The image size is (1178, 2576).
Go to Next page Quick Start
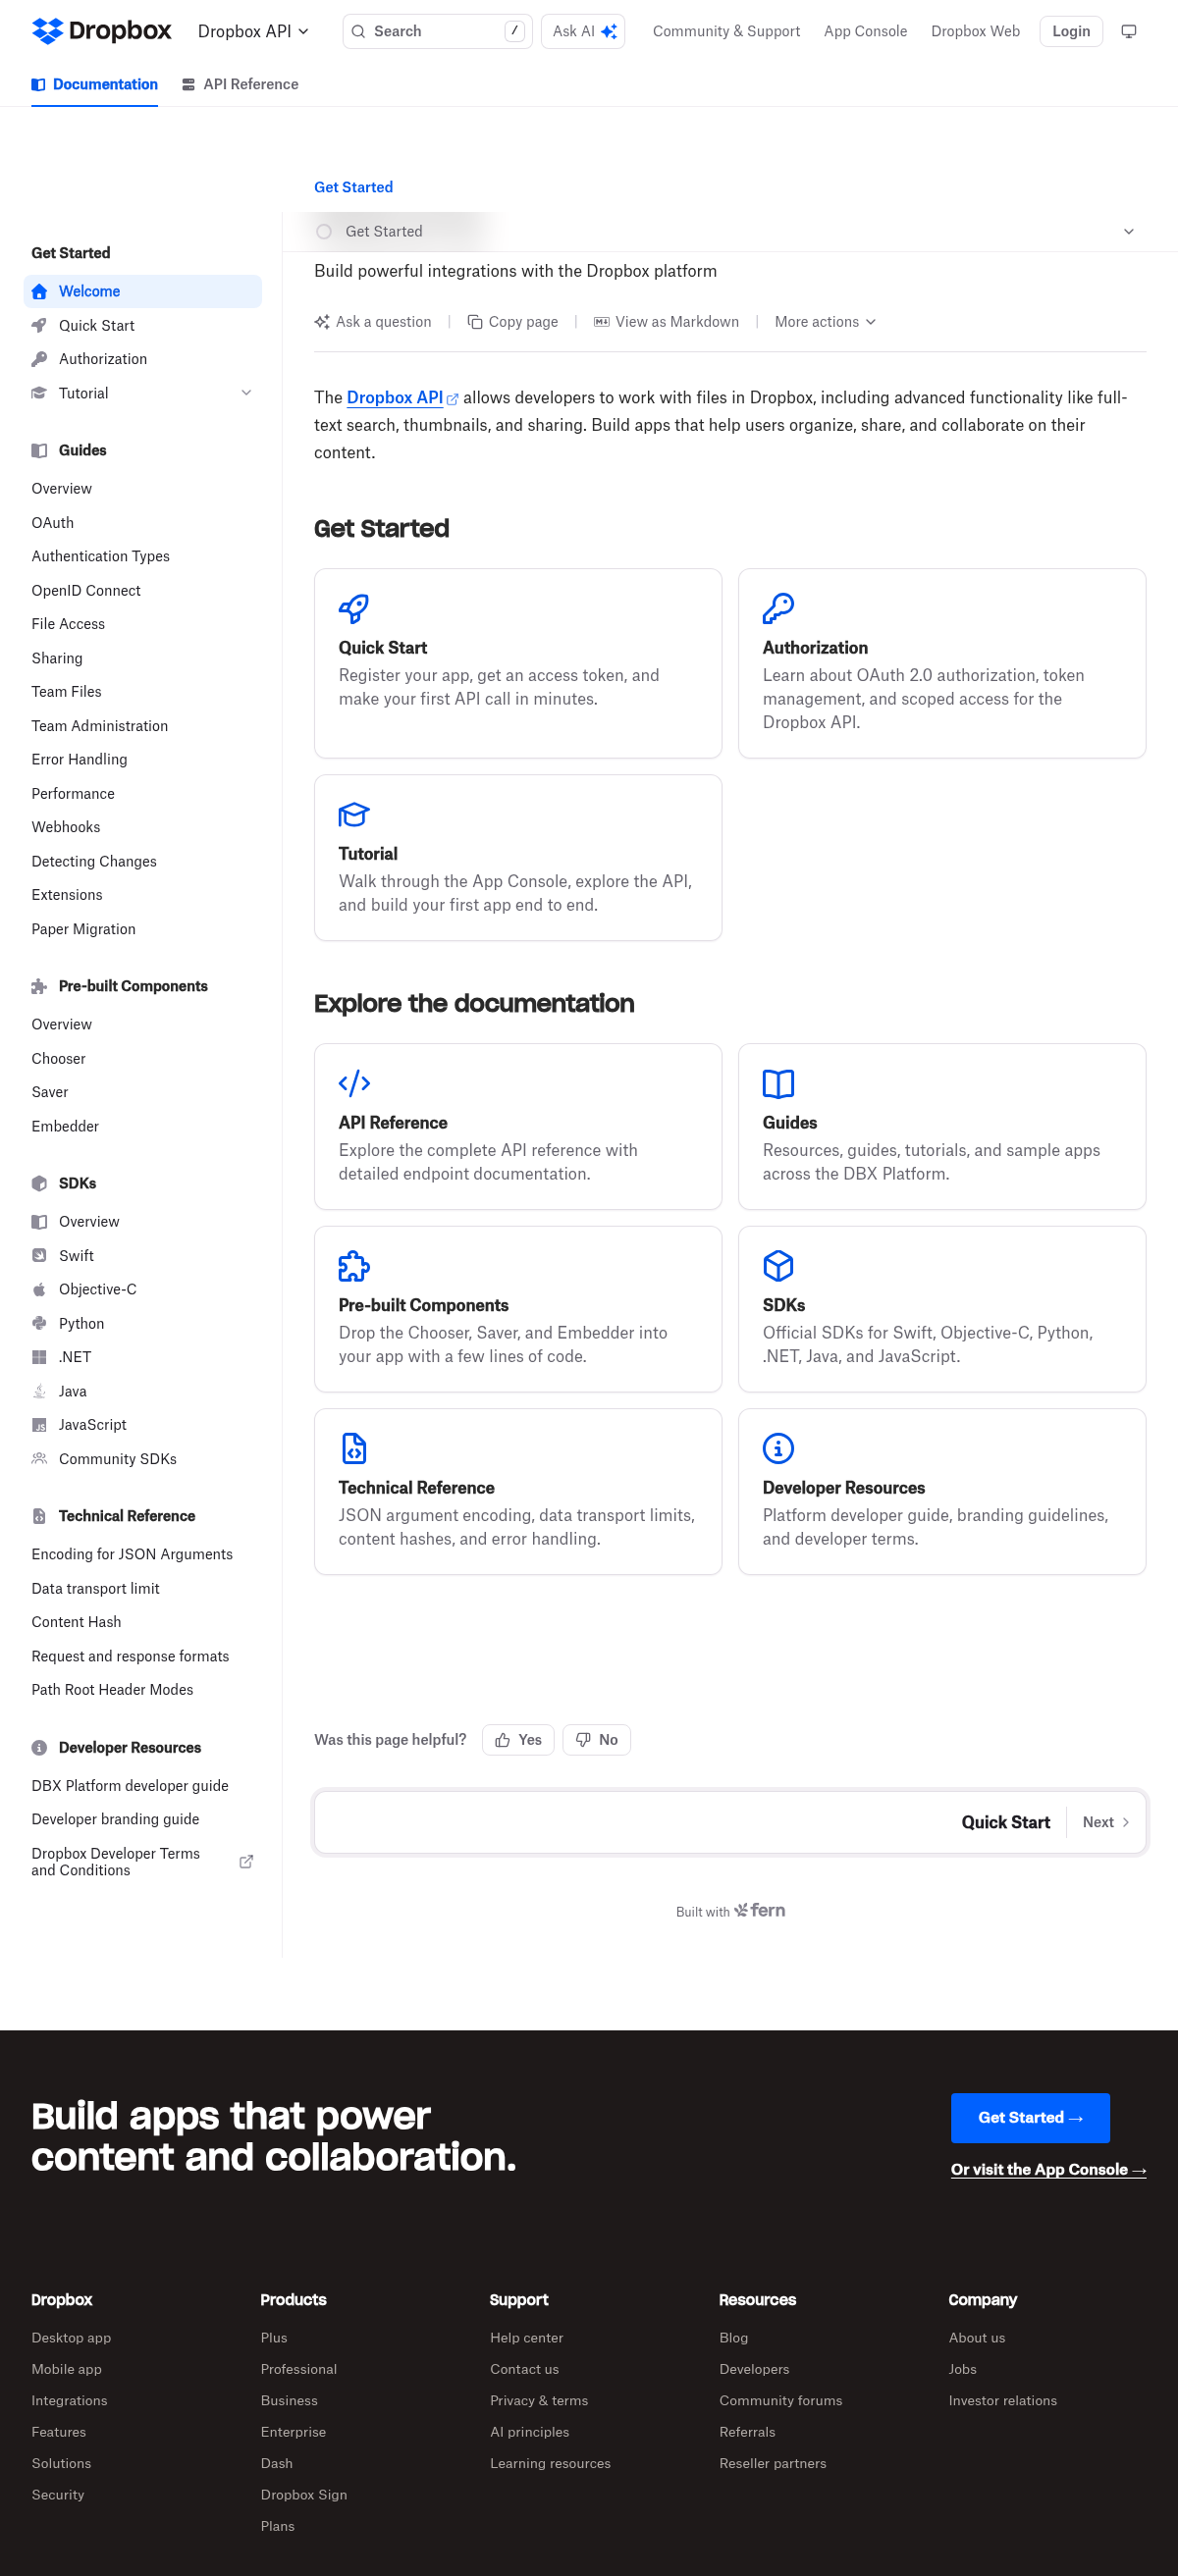pos(730,1822)
